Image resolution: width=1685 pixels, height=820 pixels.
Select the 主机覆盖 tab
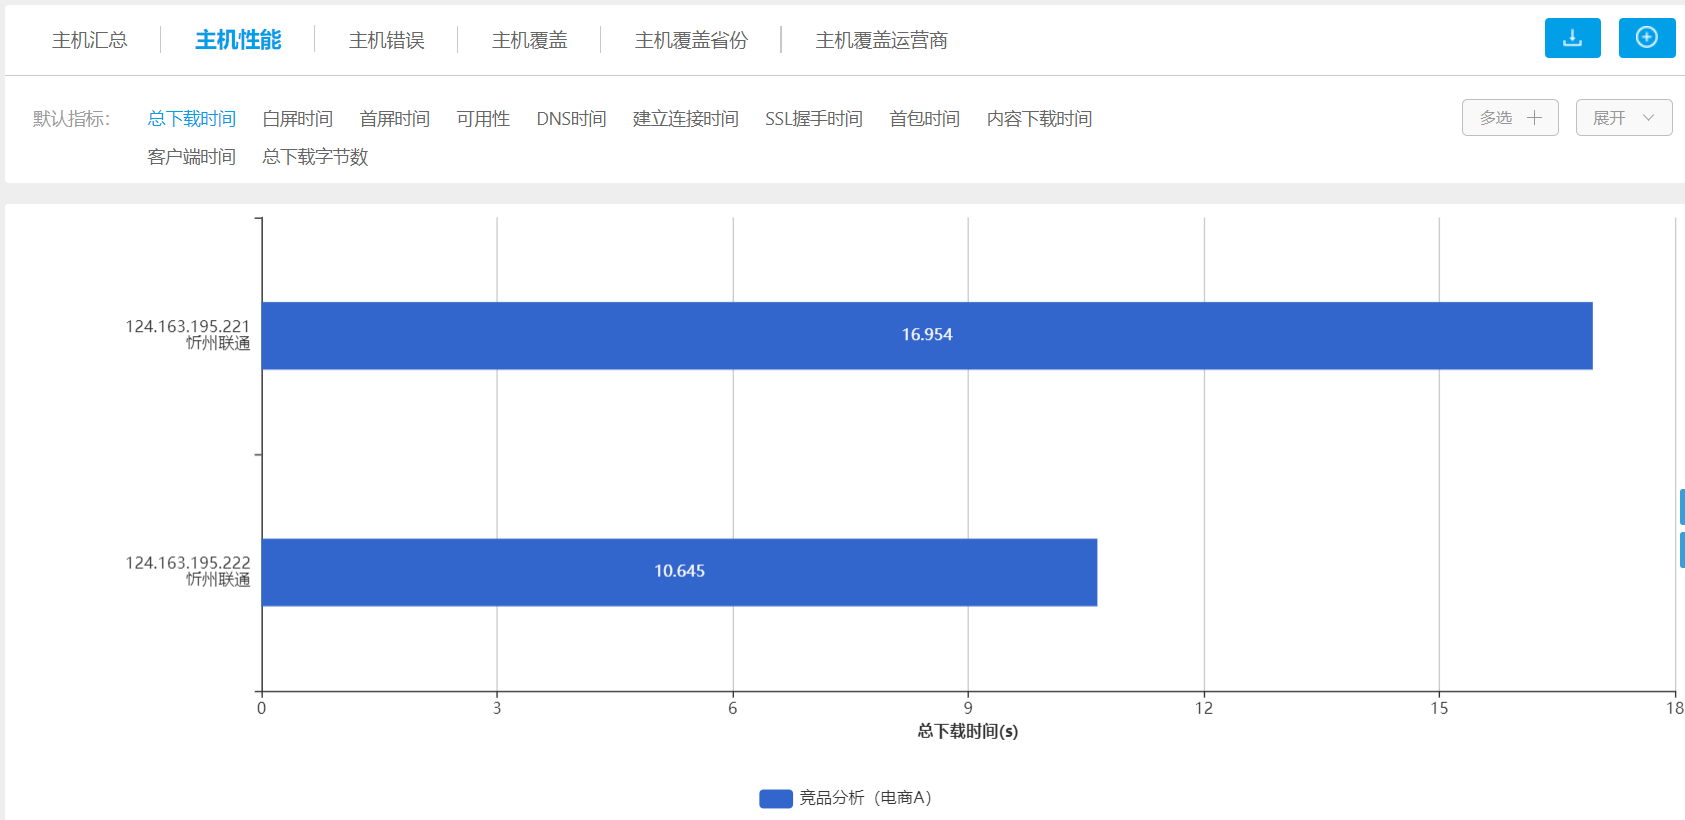point(529,40)
